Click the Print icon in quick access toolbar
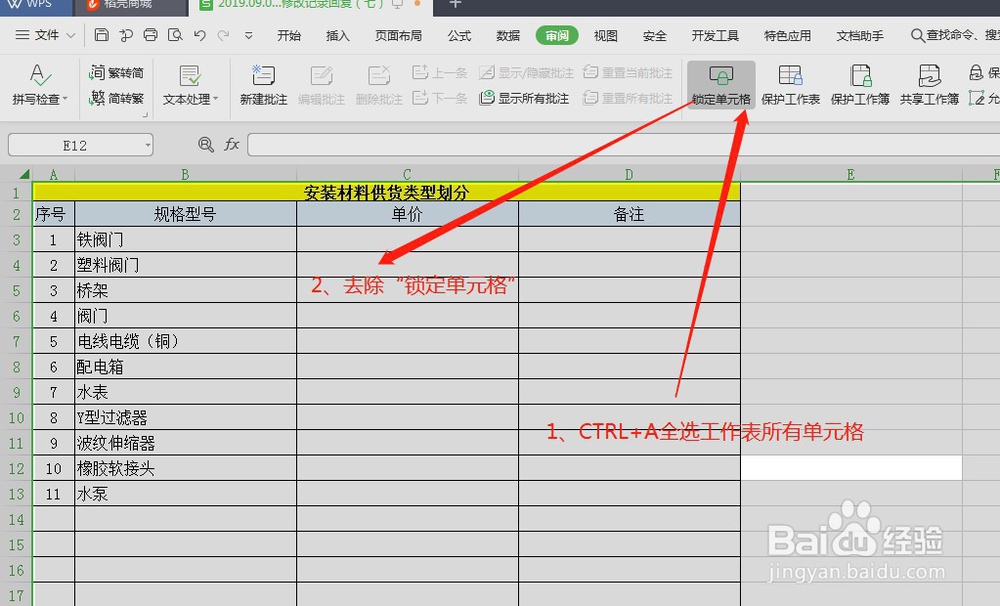This screenshot has width=1000, height=606. click(x=151, y=34)
